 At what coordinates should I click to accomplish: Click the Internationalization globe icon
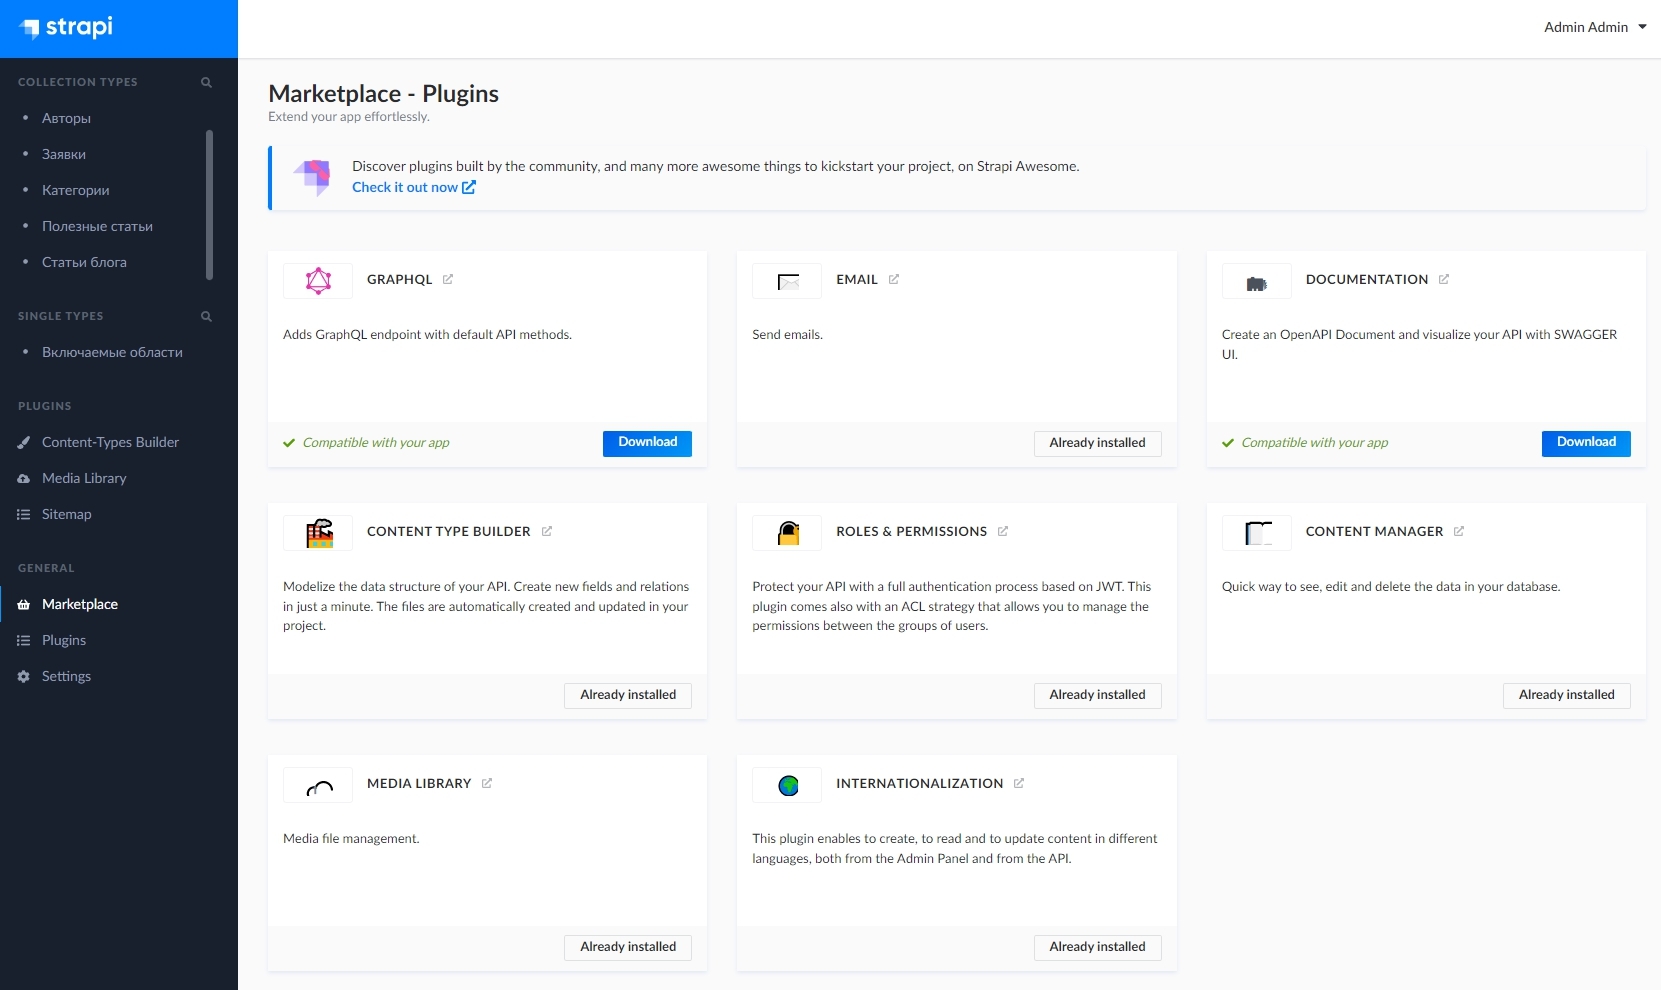(788, 785)
